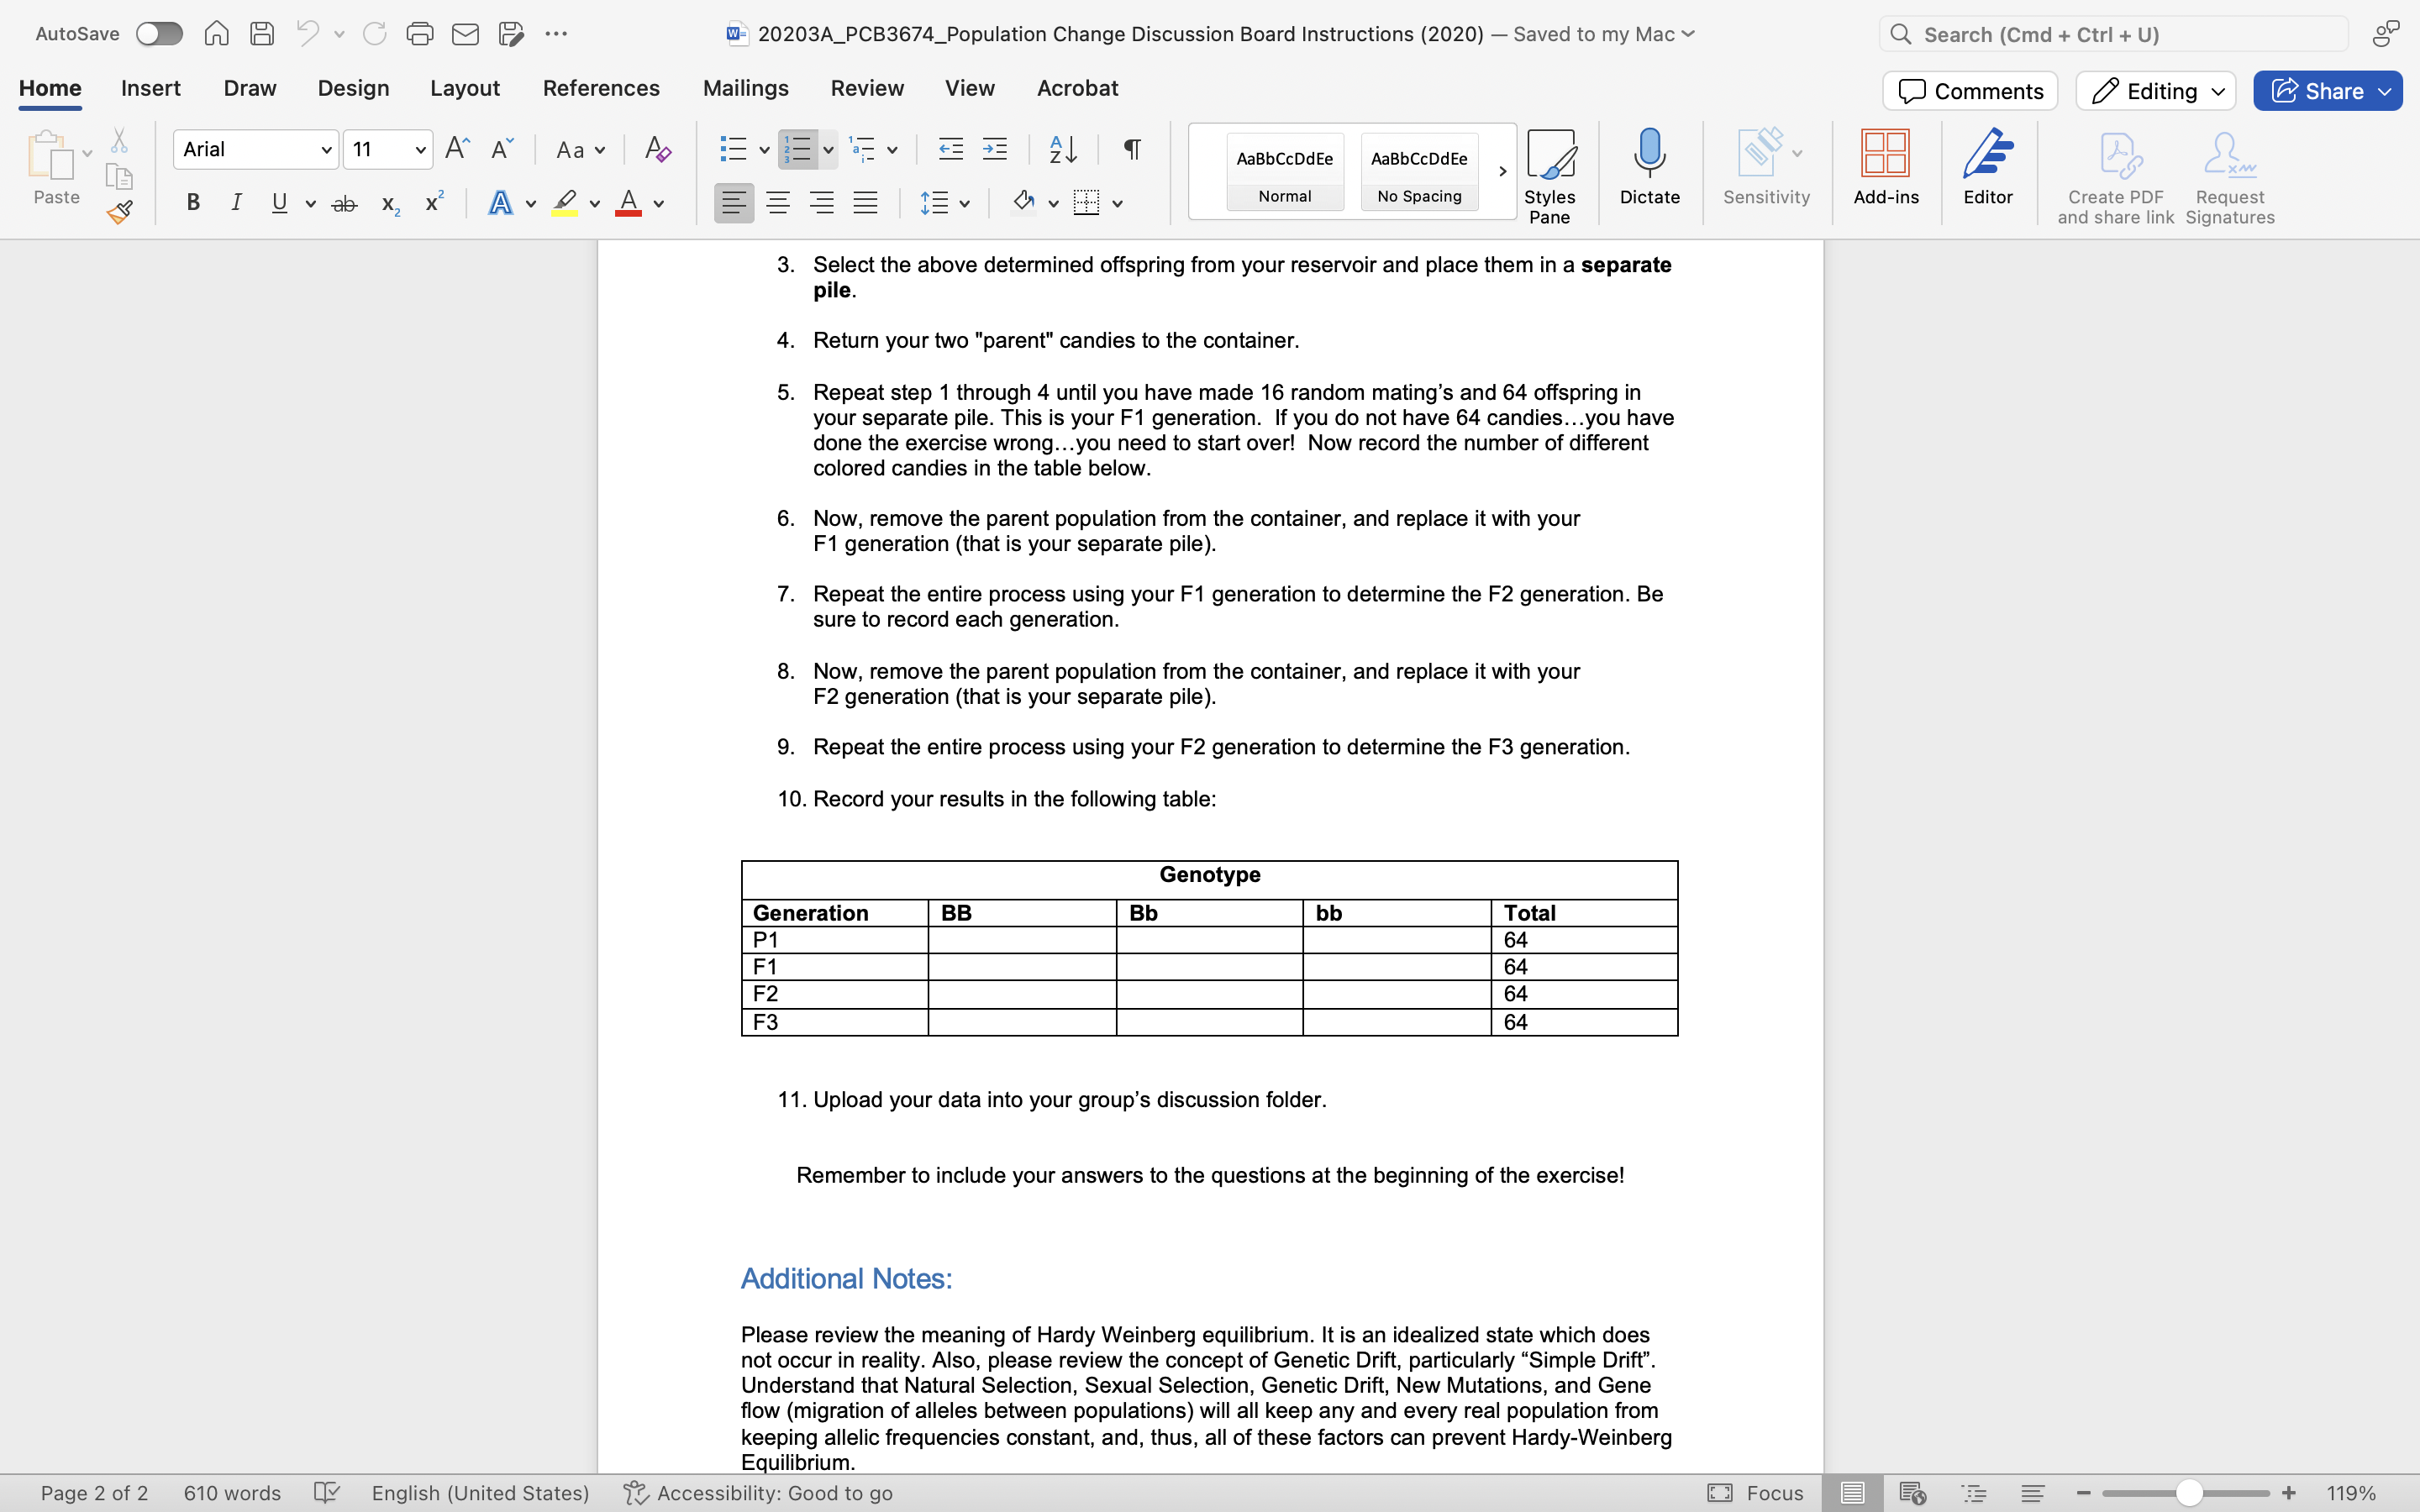Viewport: 2420px width, 1512px height.
Task: Click the Format Painter brush icon
Action: [120, 212]
